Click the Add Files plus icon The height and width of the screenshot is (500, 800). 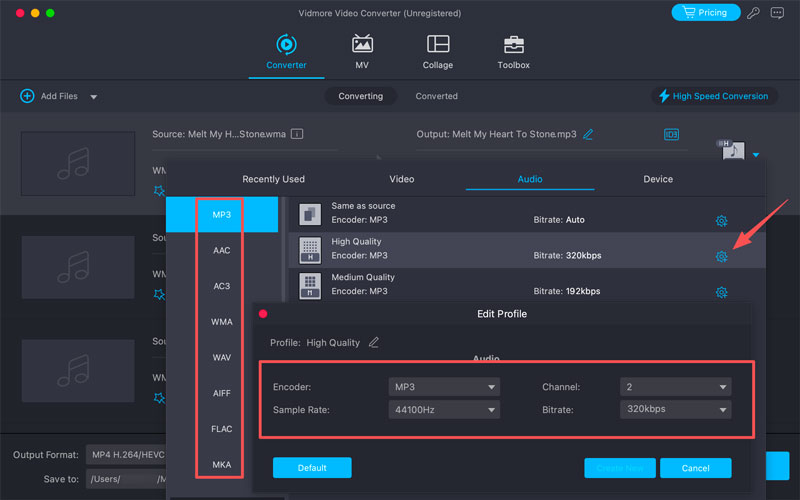(x=27, y=96)
